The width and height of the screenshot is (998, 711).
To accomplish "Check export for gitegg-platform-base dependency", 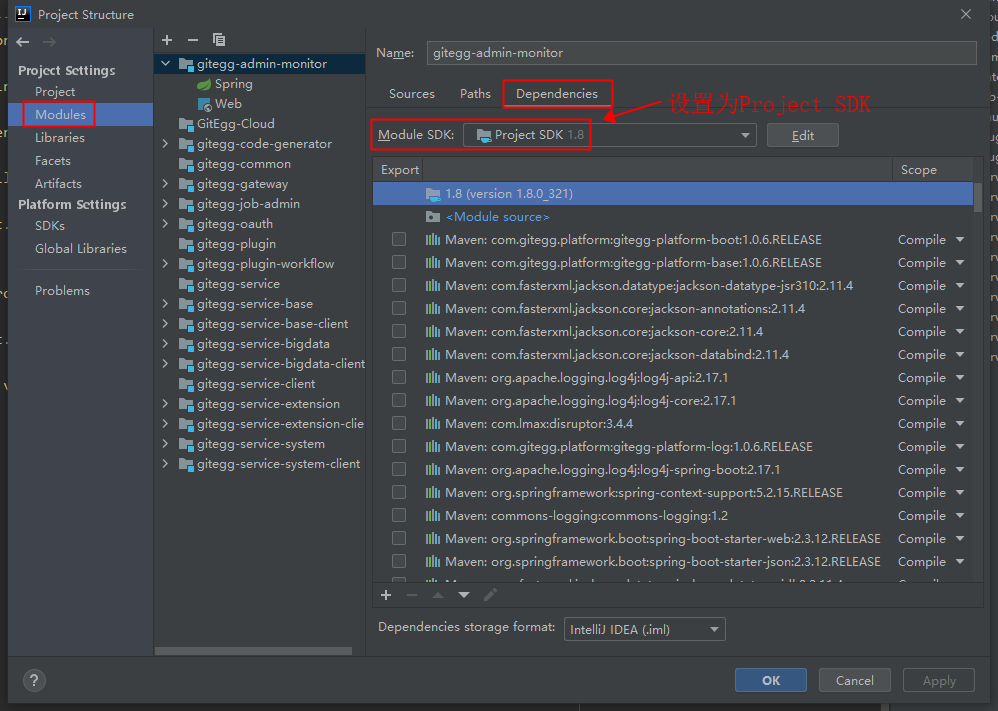I will [399, 262].
